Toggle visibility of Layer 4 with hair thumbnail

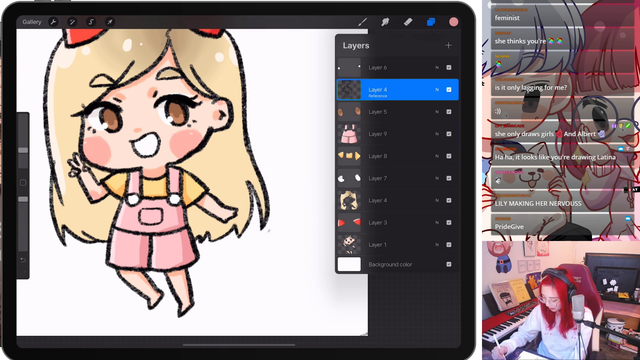point(449,200)
